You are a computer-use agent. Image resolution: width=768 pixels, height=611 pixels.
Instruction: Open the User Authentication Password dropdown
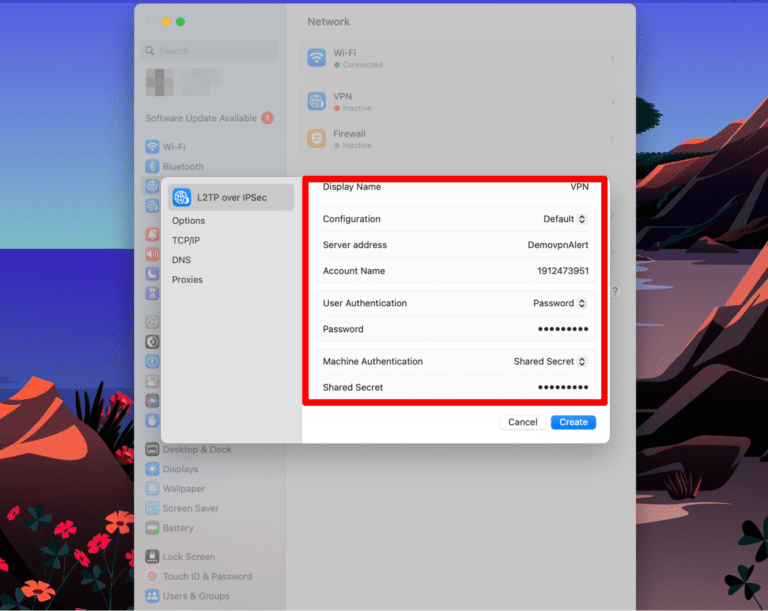[559, 303]
